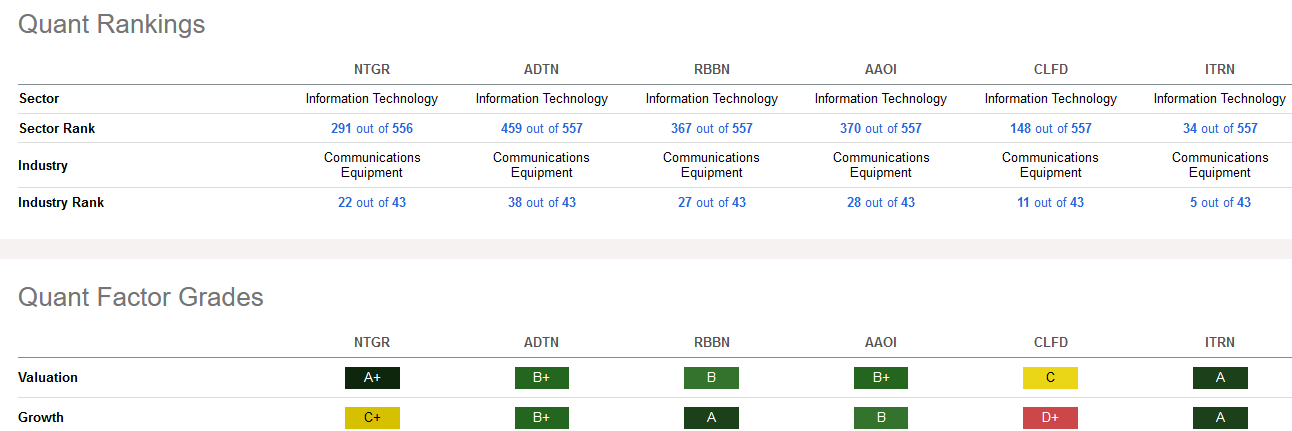Select NTGR header in Quant Rankings table
The height and width of the screenshot is (431, 1292).
pos(372,69)
